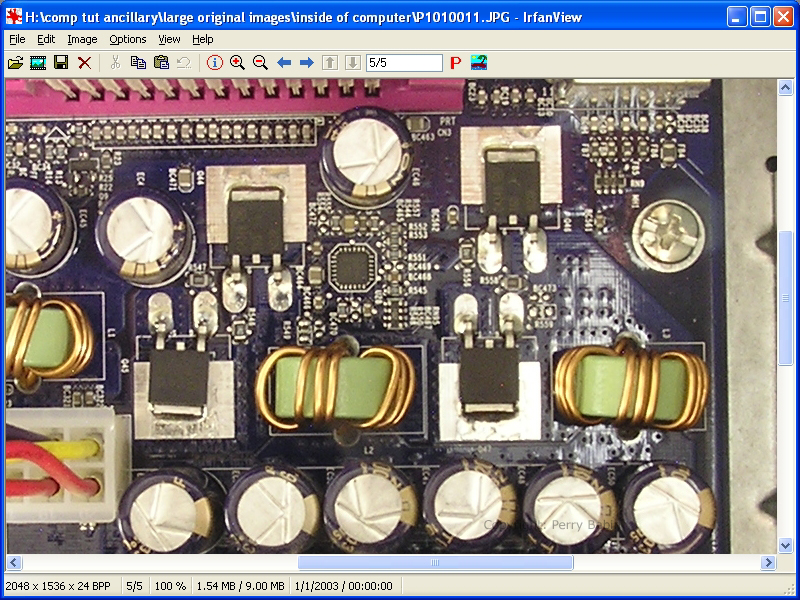This screenshot has height=600, width=800.
Task: Open the slideshow filmstrip icon
Action: 38,63
